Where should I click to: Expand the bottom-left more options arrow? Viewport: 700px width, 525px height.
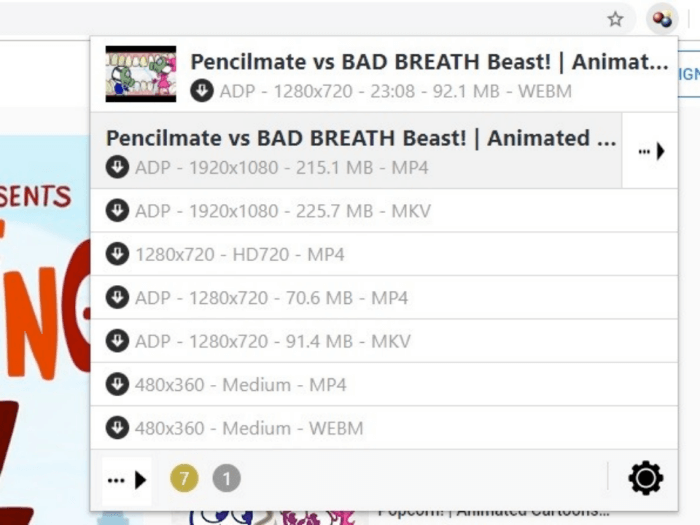pos(127,480)
